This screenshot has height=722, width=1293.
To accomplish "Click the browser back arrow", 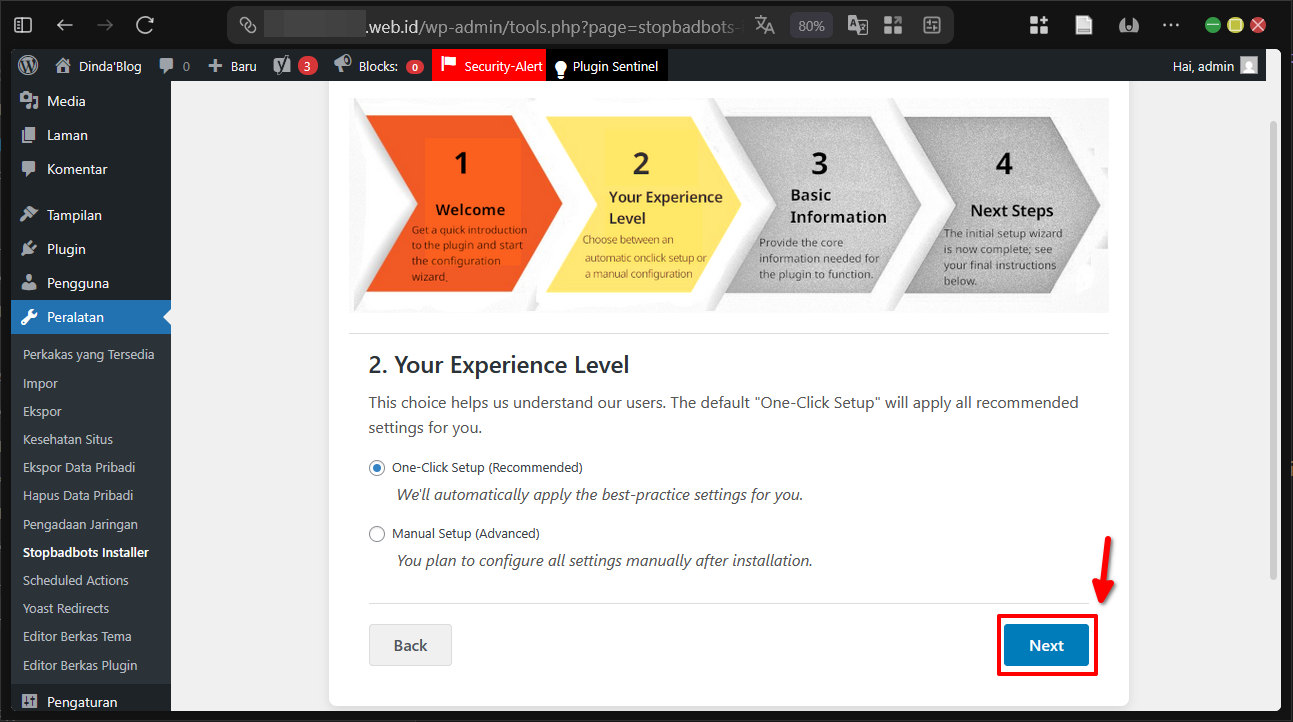I will (x=65, y=25).
